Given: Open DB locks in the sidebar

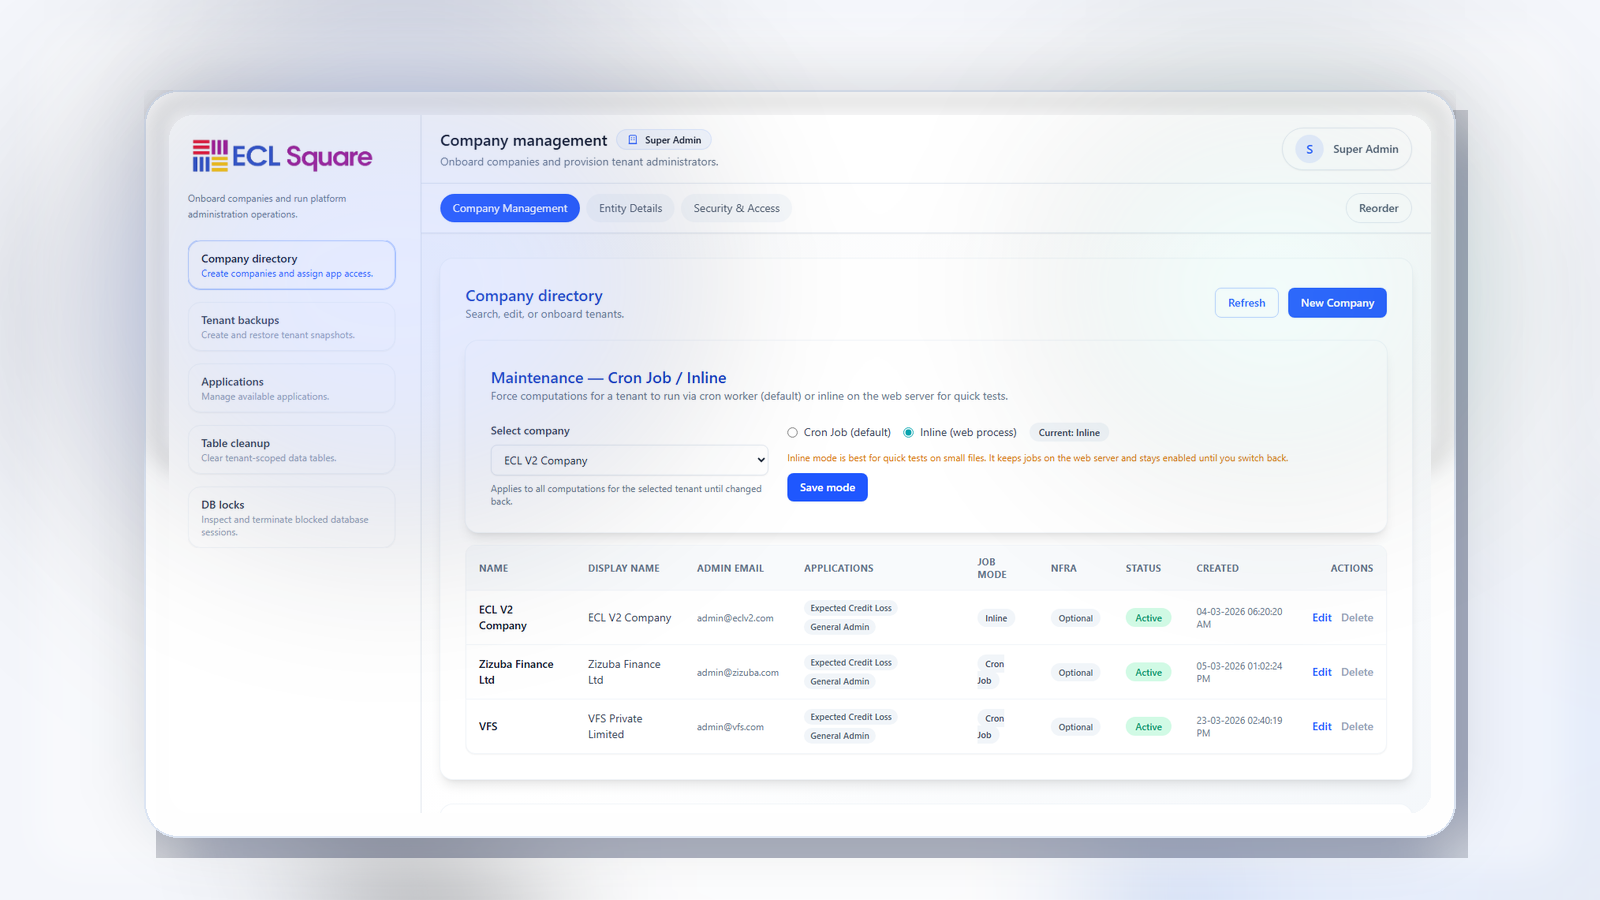Looking at the screenshot, I should point(291,517).
